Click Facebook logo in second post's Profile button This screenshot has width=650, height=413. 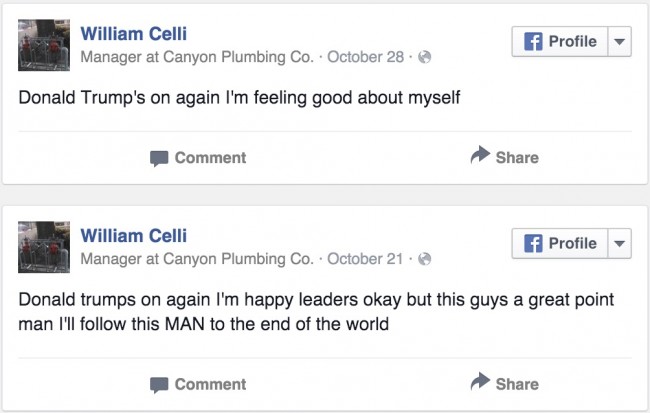point(533,244)
